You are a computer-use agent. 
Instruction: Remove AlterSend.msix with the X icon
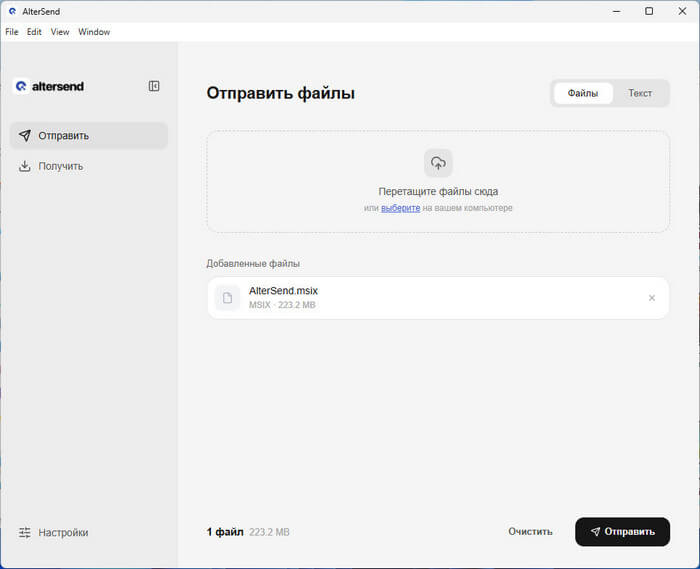click(x=651, y=298)
